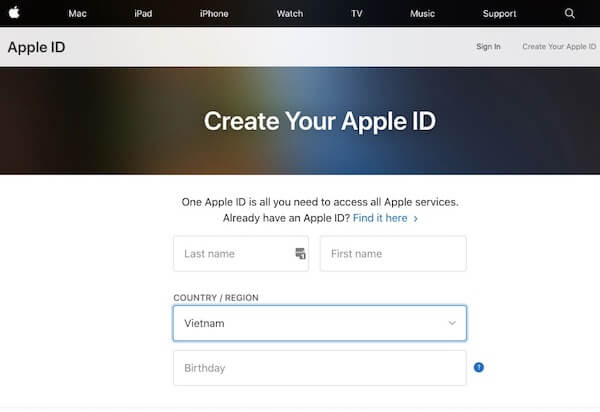Select iPhone in the top navigation

[x=214, y=14]
